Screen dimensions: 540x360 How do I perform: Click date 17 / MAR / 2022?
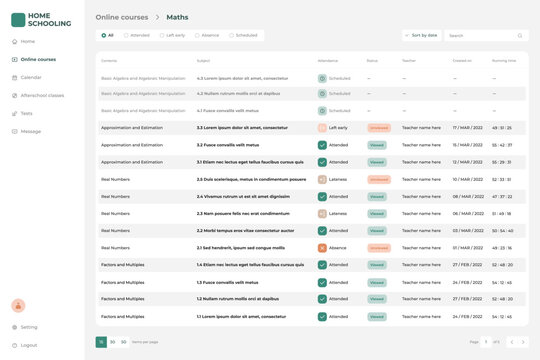pyautogui.click(x=467, y=128)
